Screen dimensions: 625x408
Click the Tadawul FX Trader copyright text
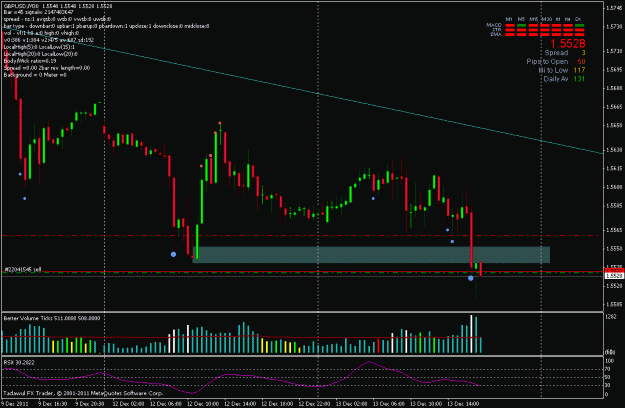(x=83, y=393)
